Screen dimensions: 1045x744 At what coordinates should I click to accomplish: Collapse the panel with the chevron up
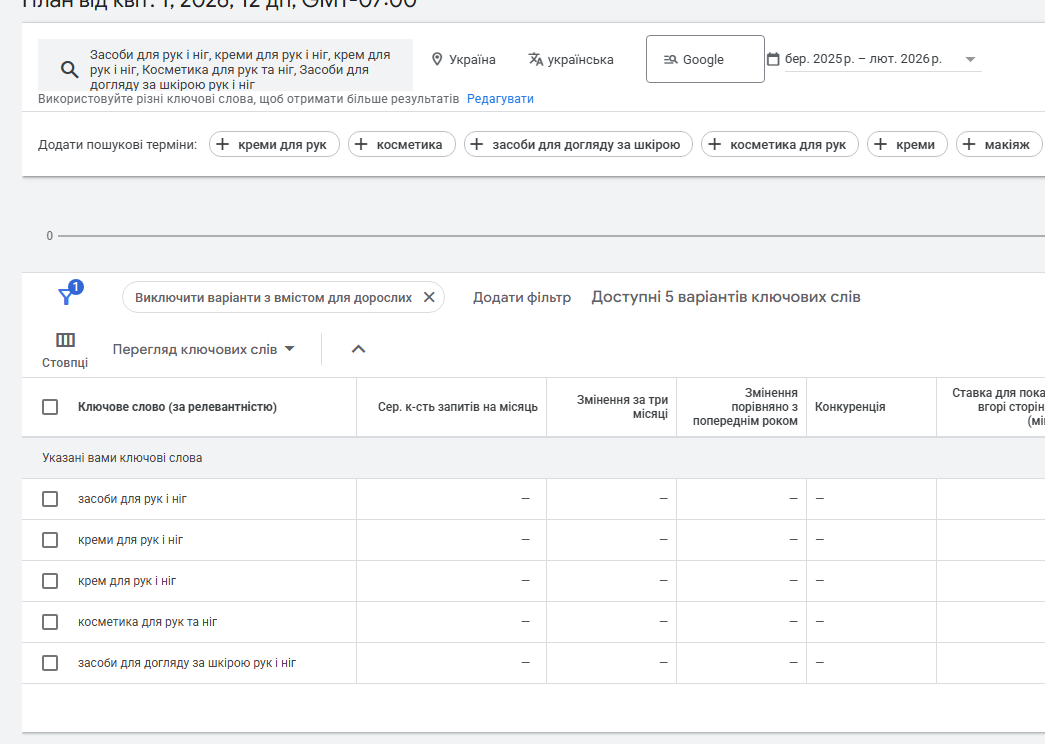pos(359,349)
